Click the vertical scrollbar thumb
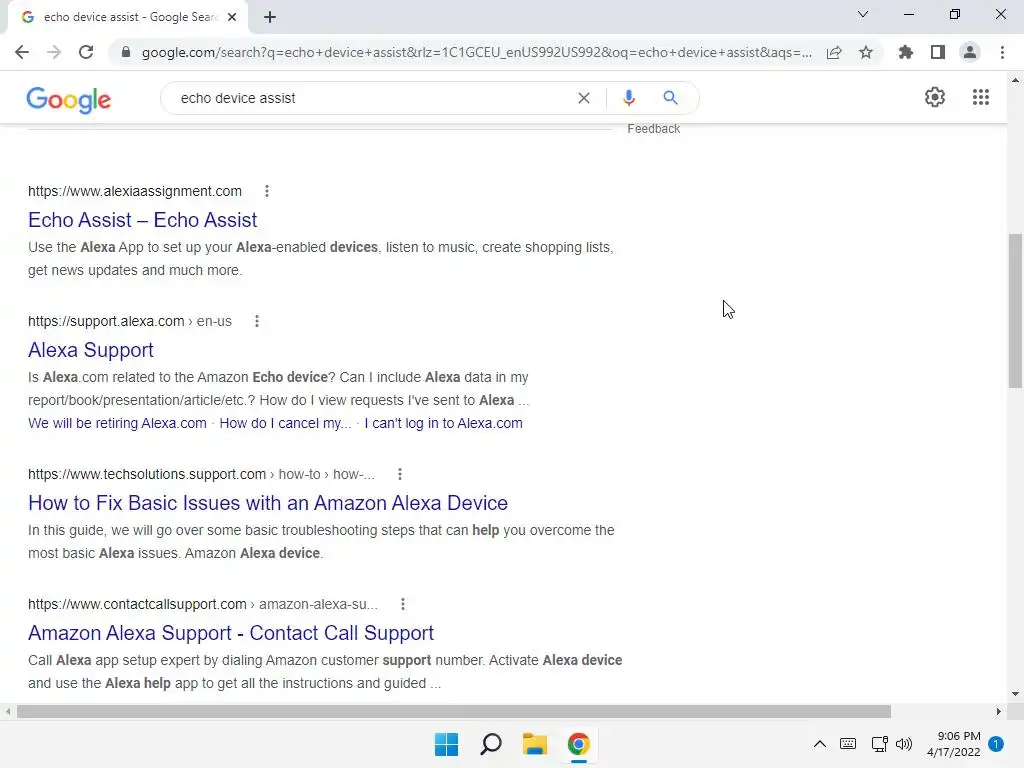Image resolution: width=1024 pixels, height=768 pixels. [x=1016, y=311]
